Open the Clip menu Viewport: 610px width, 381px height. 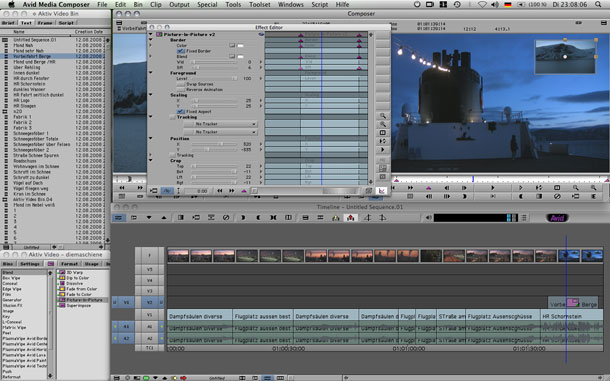(156, 4)
